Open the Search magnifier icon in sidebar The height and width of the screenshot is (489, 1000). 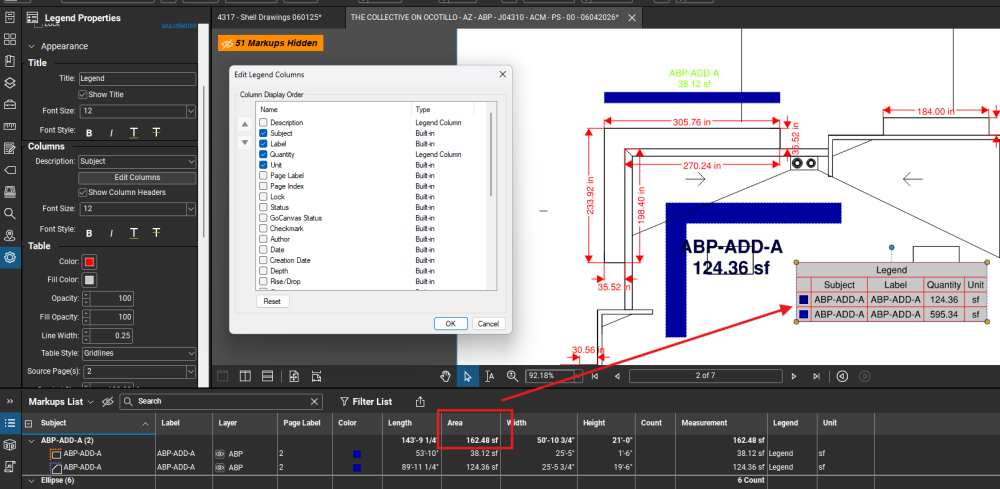click(x=10, y=214)
